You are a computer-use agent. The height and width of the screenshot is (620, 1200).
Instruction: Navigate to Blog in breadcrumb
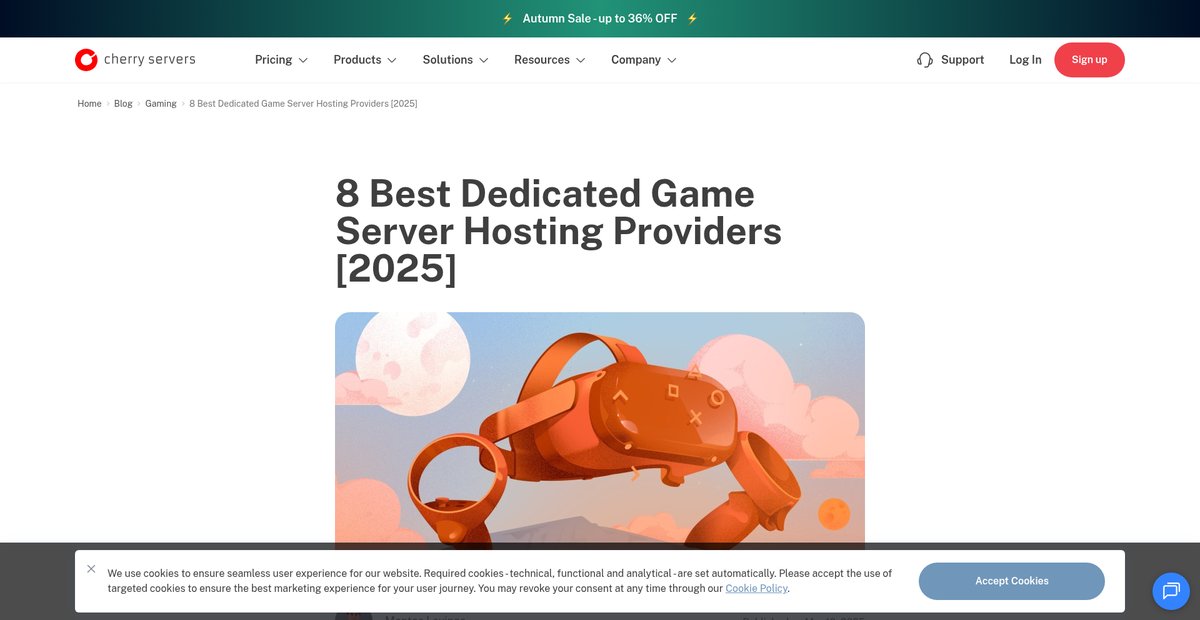pyautogui.click(x=123, y=104)
